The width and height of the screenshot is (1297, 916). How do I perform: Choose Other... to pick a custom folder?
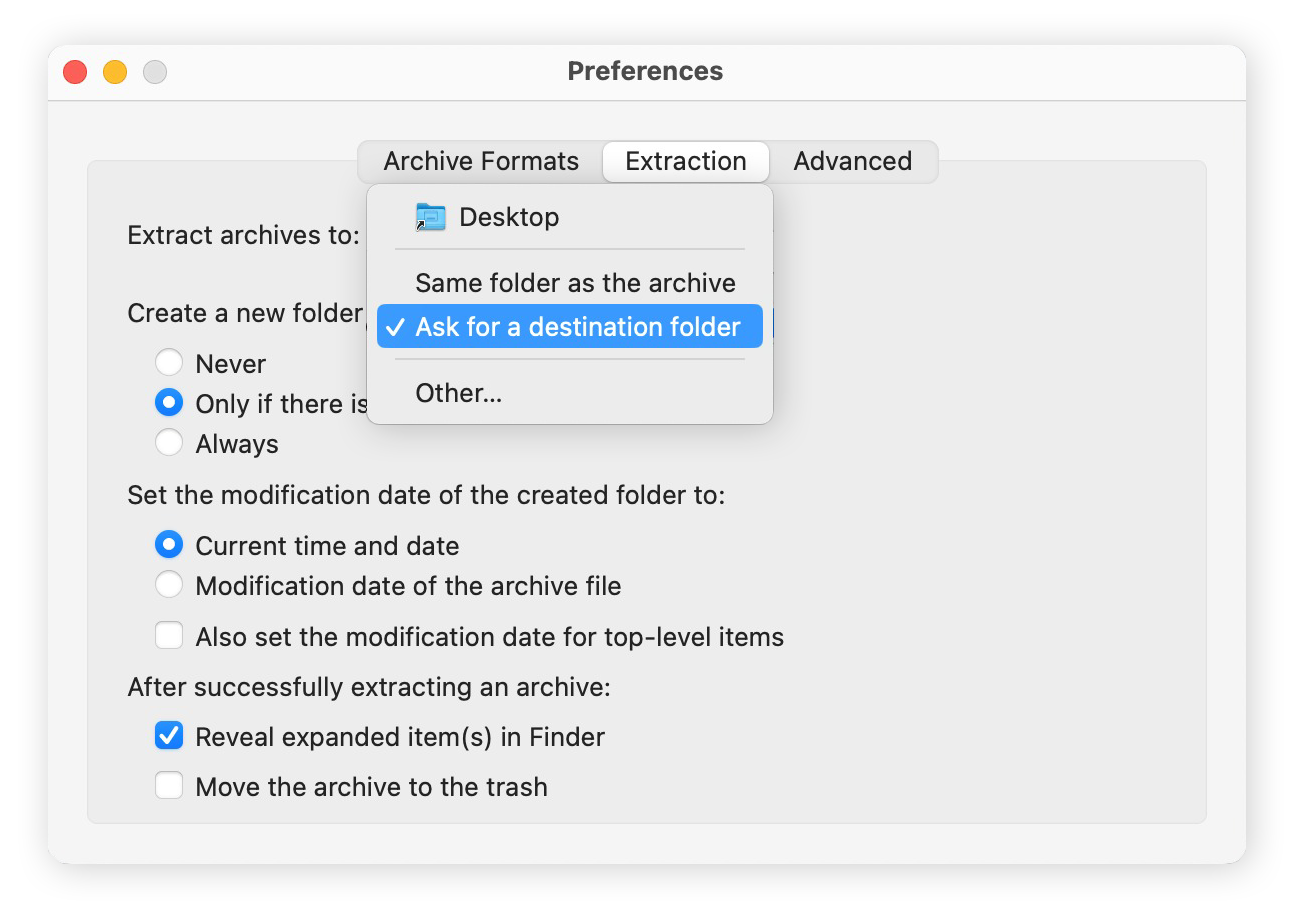(457, 392)
